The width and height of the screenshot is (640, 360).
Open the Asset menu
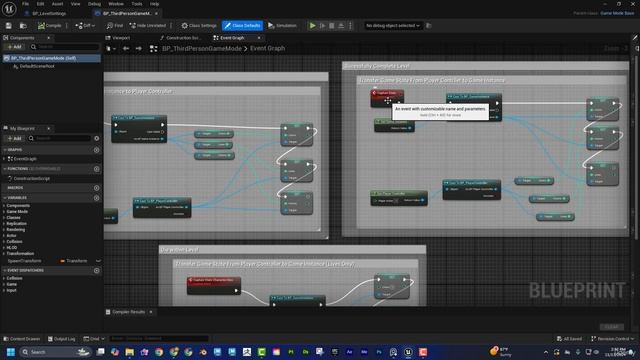(58, 4)
